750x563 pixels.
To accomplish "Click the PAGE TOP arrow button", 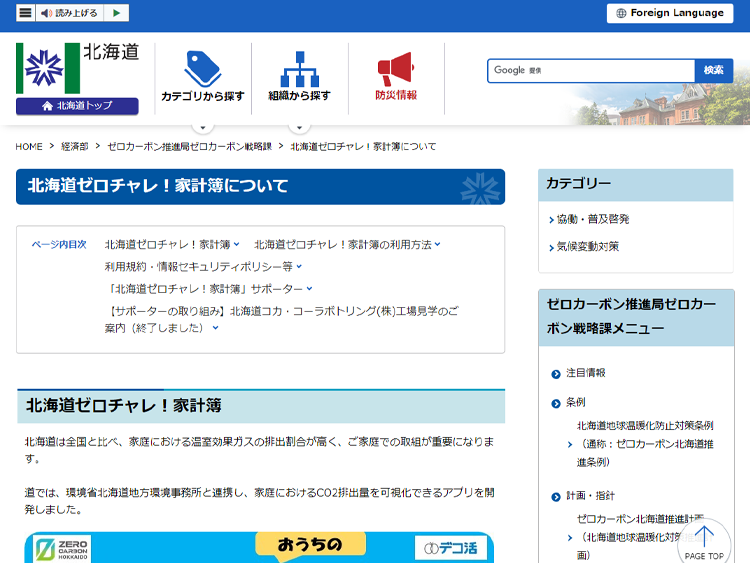I will (x=704, y=543).
